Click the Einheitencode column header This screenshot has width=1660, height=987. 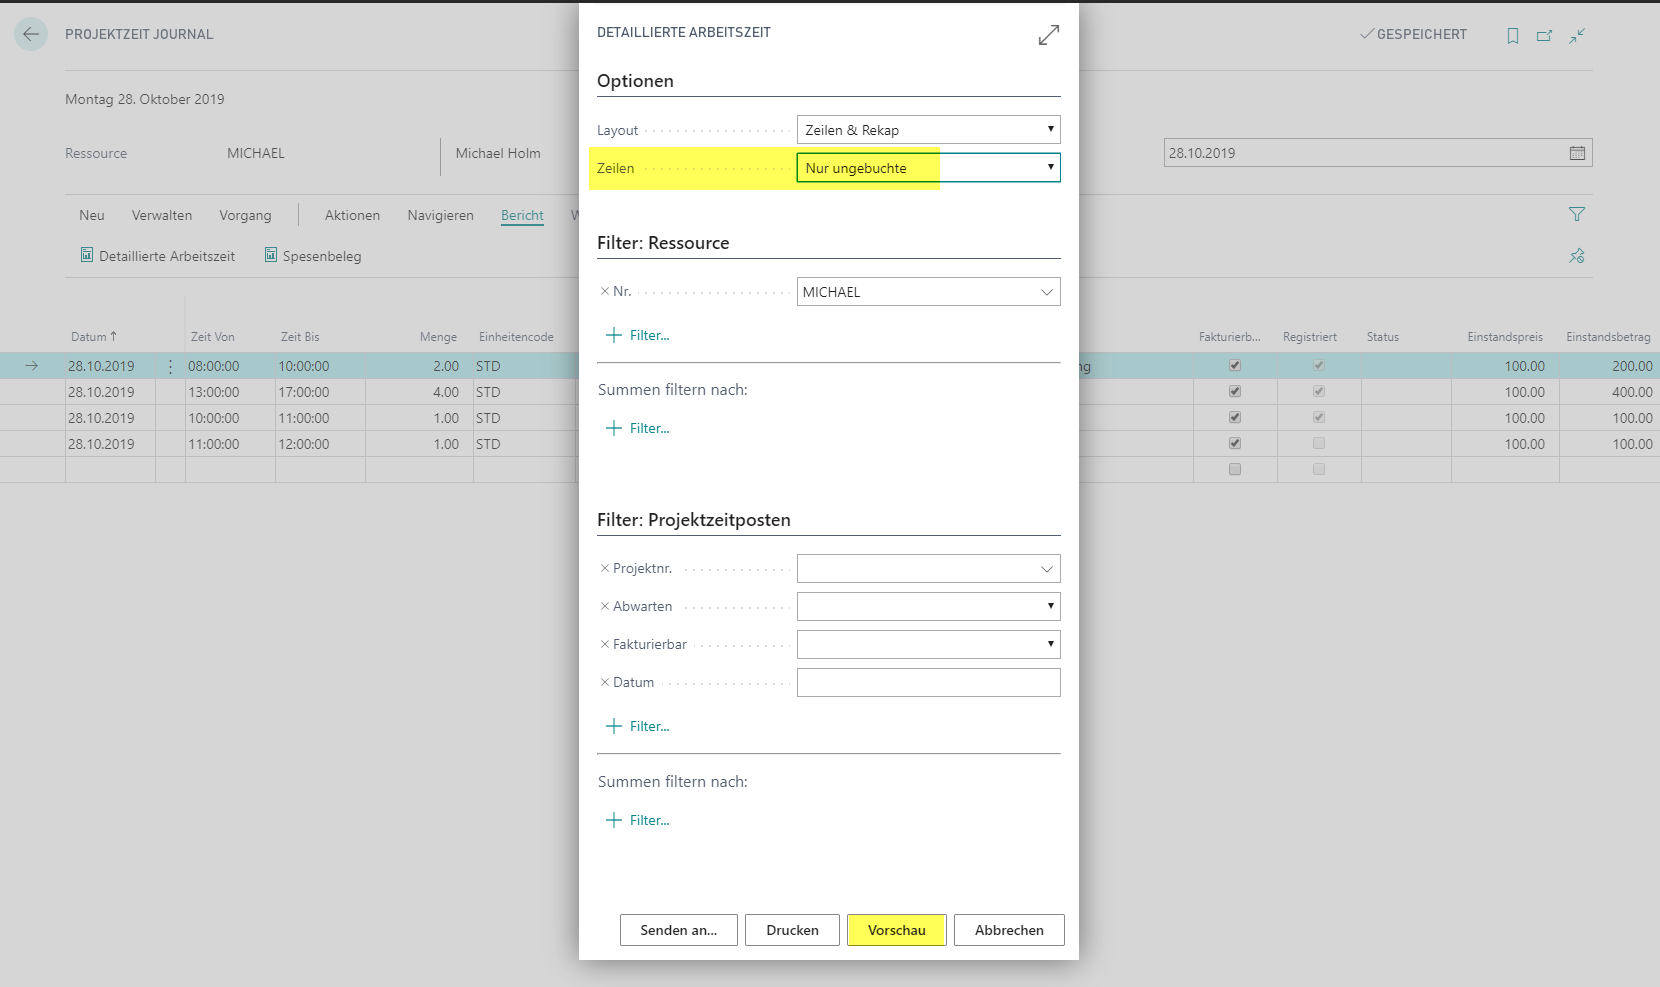(516, 337)
